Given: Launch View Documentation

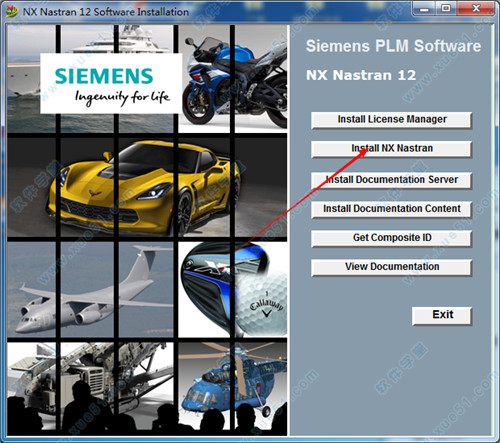Looking at the screenshot, I should coord(391,267).
